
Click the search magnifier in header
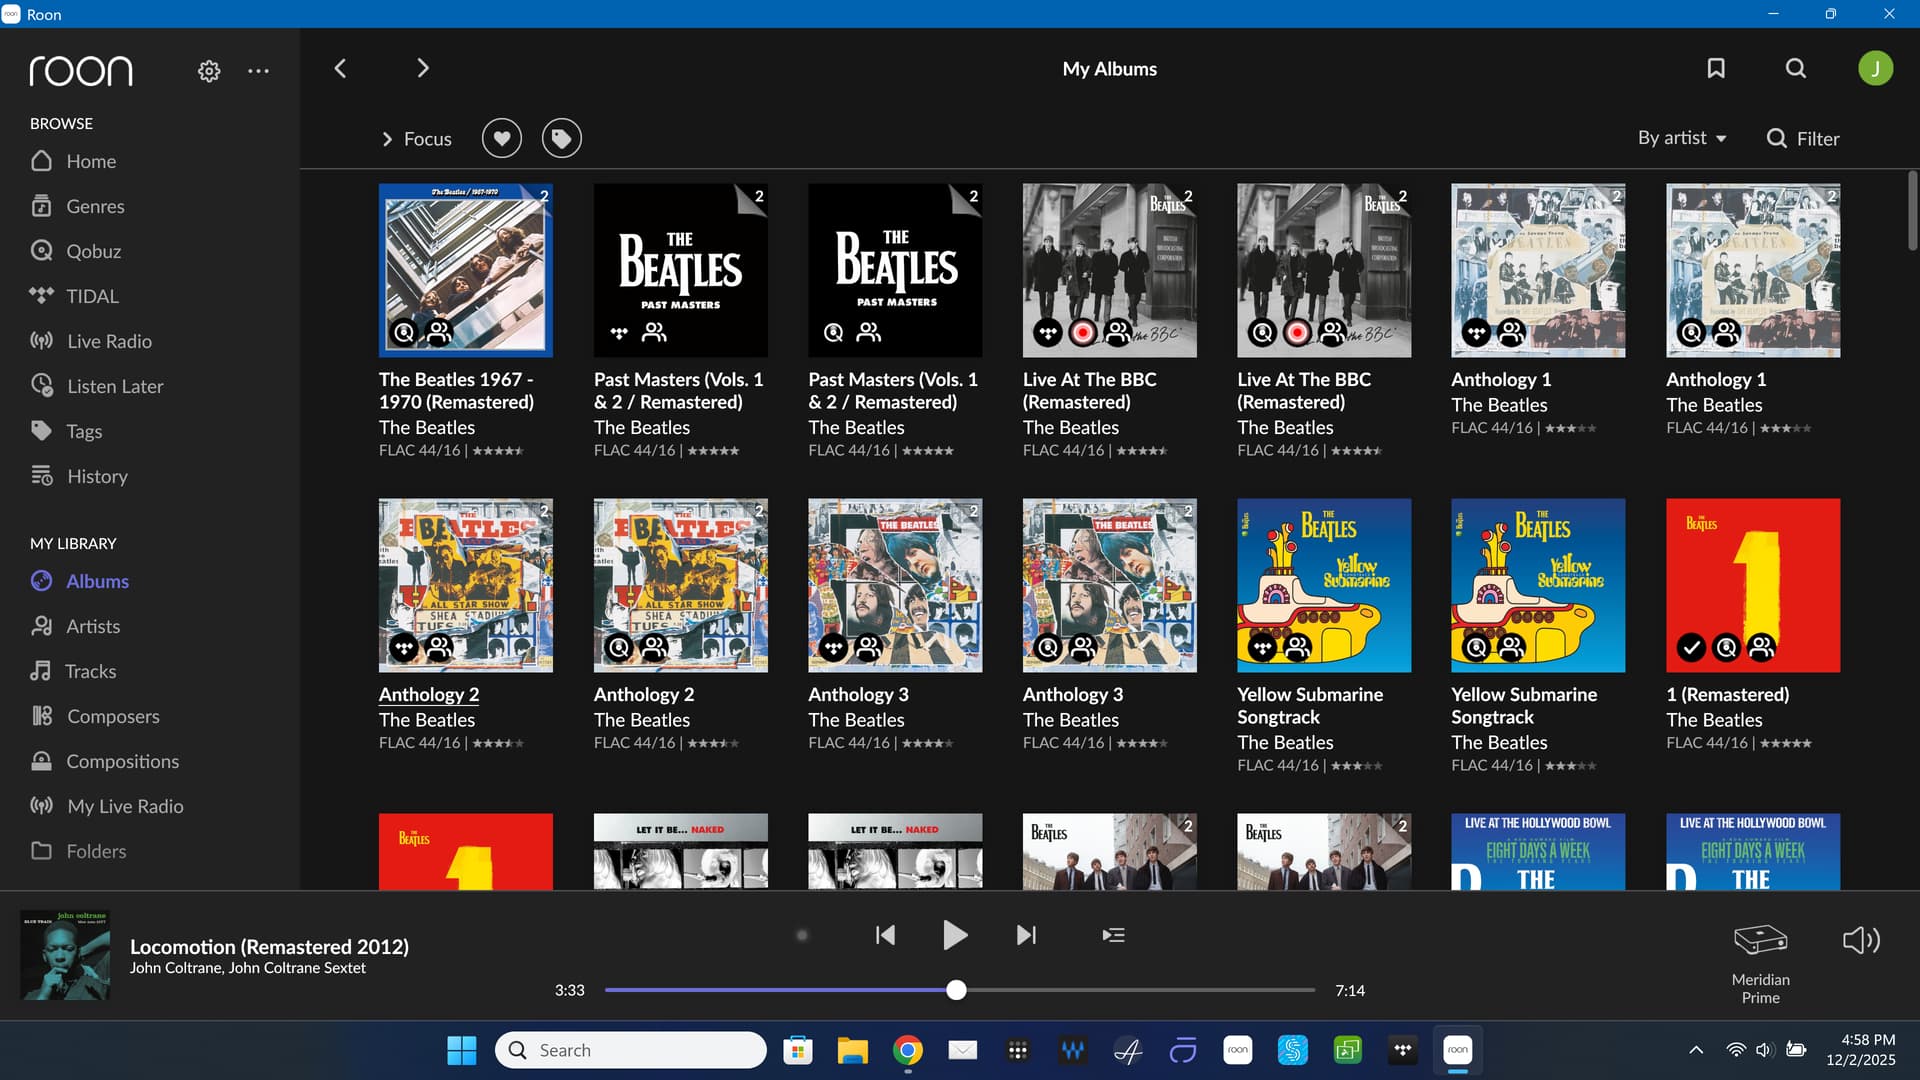[1796, 68]
